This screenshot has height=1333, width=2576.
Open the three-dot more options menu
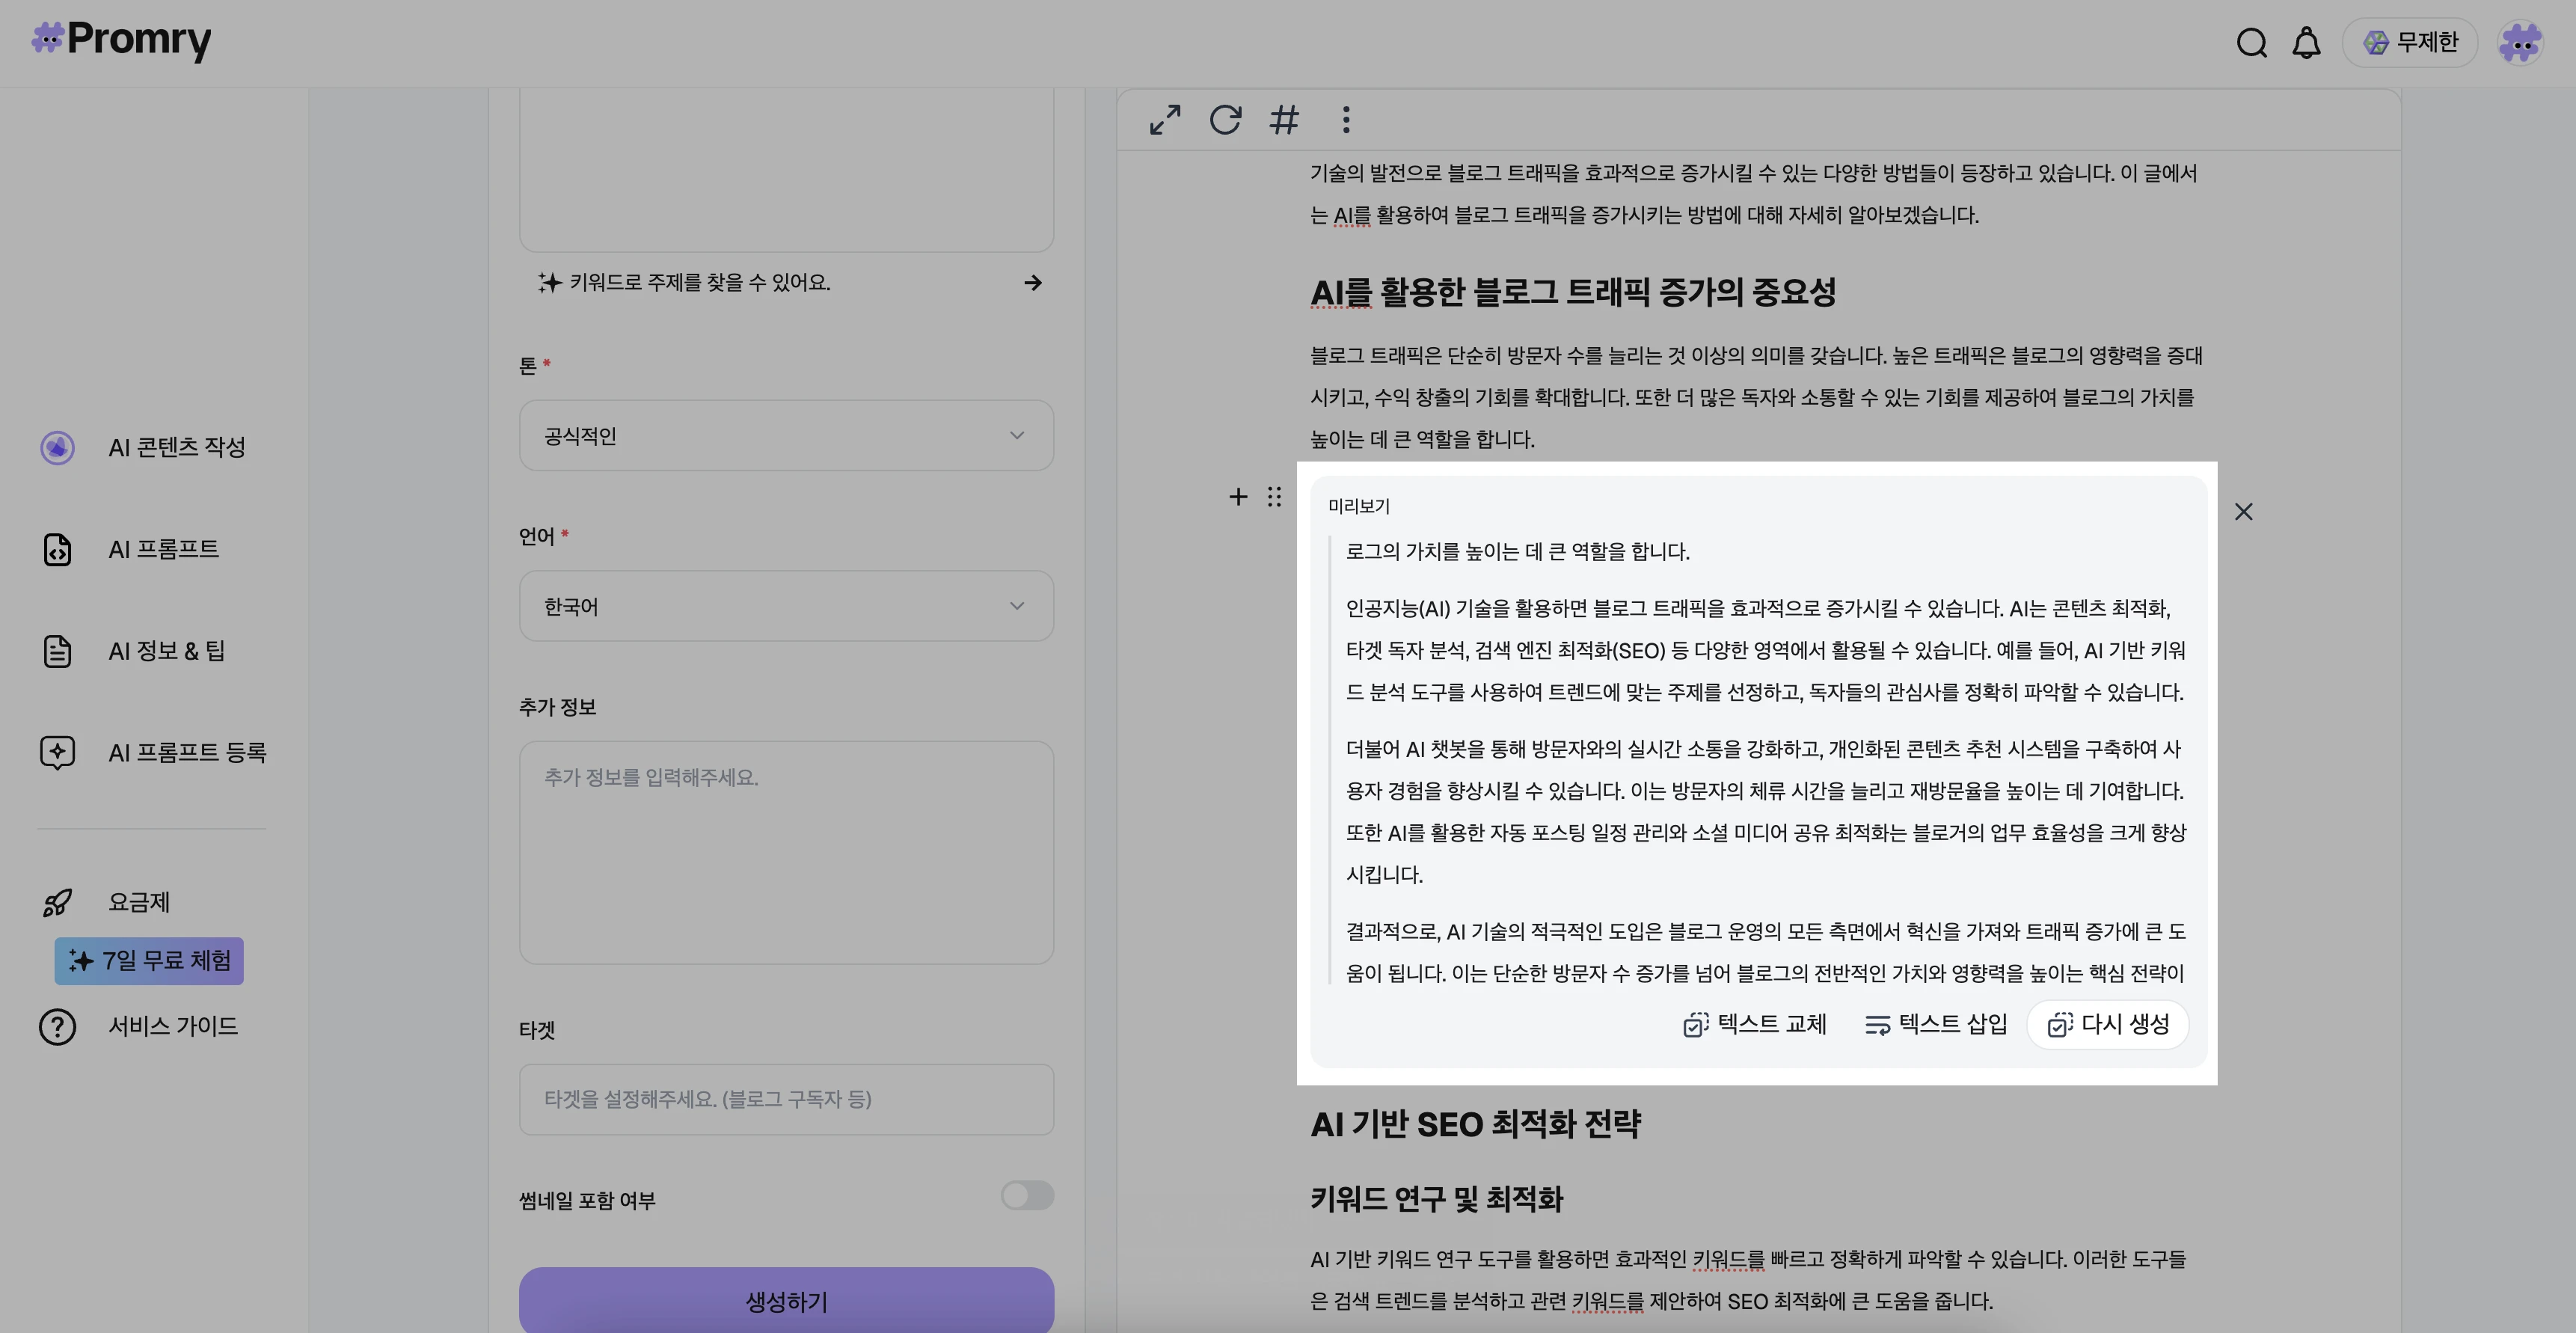point(1346,120)
